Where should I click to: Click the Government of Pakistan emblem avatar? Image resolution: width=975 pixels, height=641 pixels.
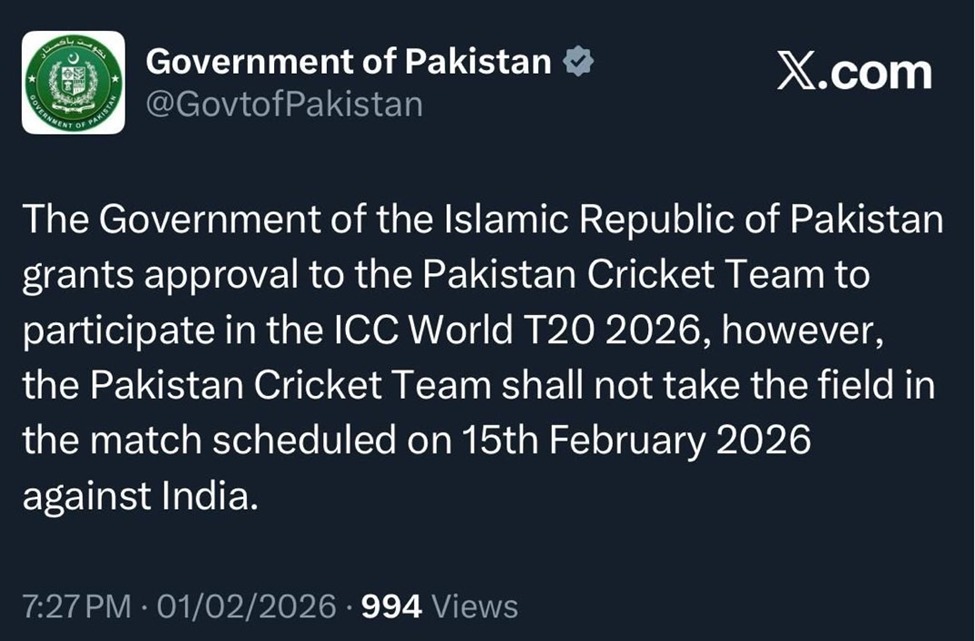pos(73,82)
